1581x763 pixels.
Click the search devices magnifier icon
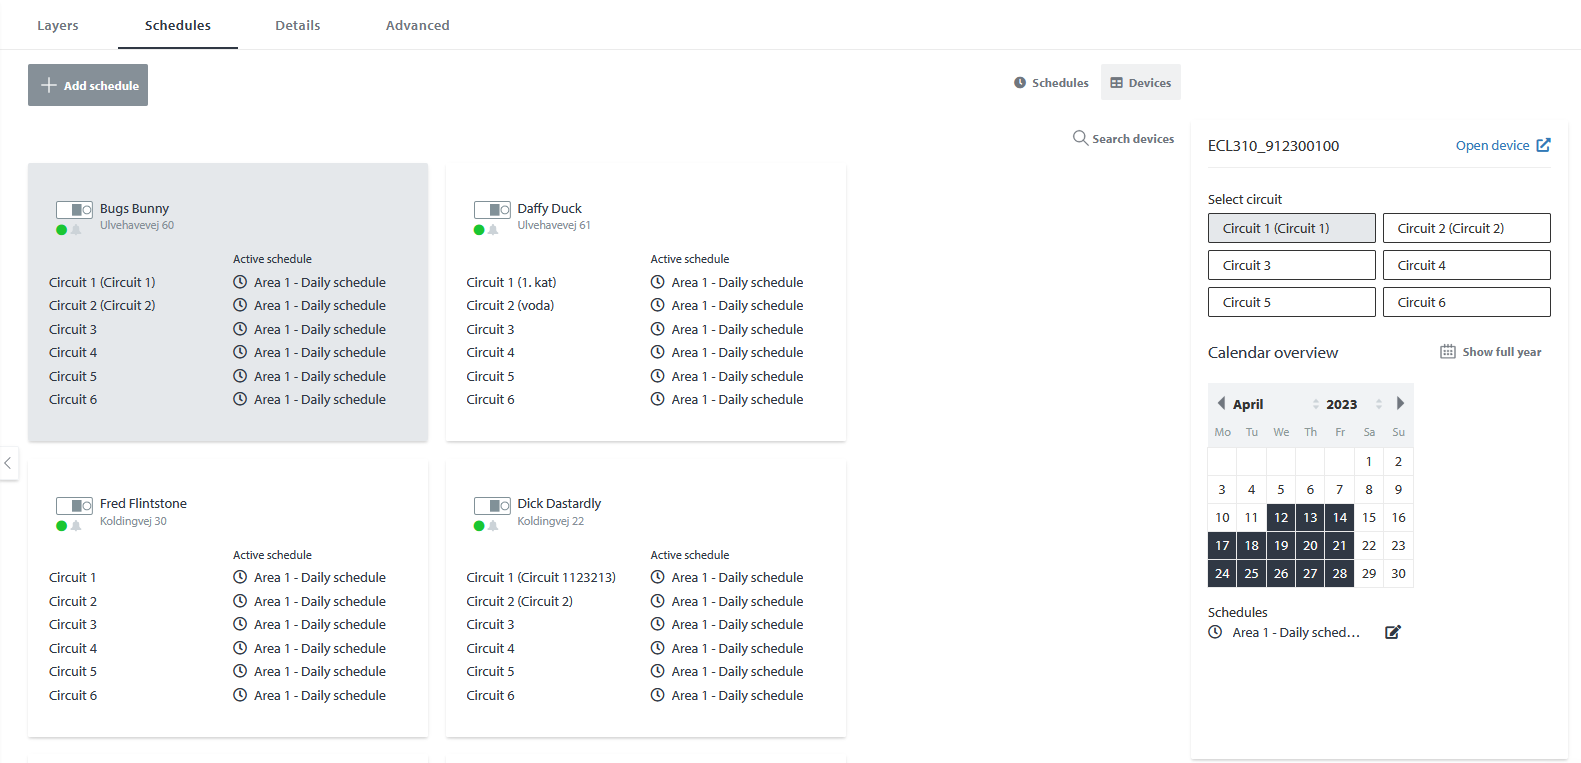tap(1080, 138)
